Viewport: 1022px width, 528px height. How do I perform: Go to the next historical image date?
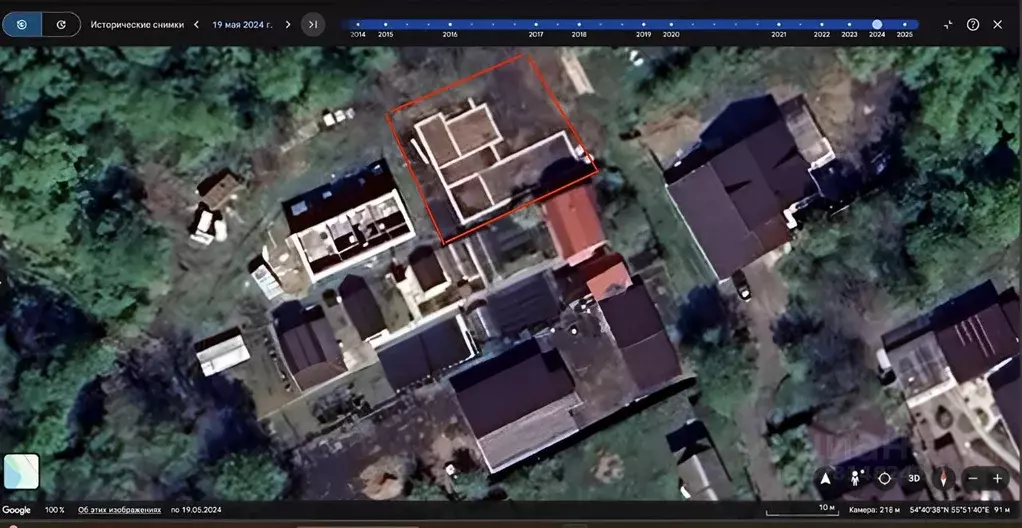click(288, 24)
